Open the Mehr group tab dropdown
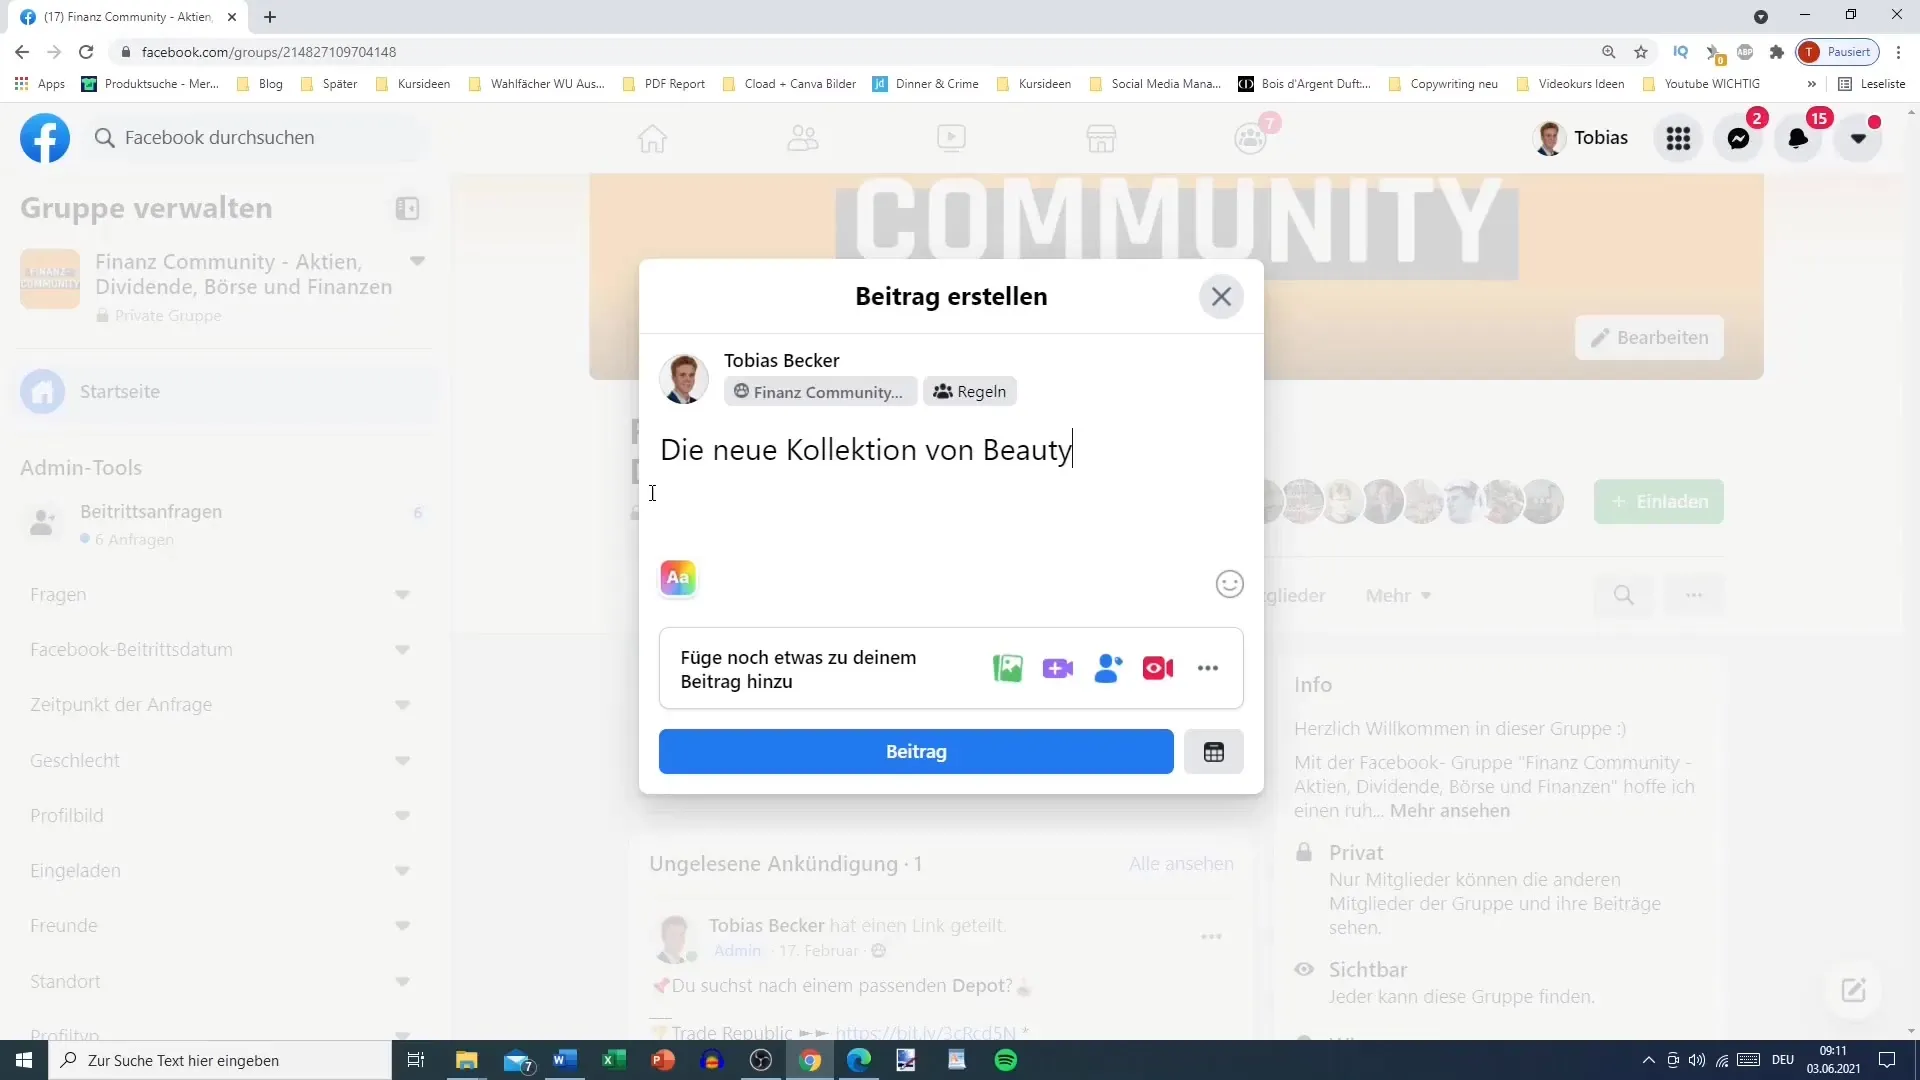The width and height of the screenshot is (1920, 1080). [x=1398, y=596]
